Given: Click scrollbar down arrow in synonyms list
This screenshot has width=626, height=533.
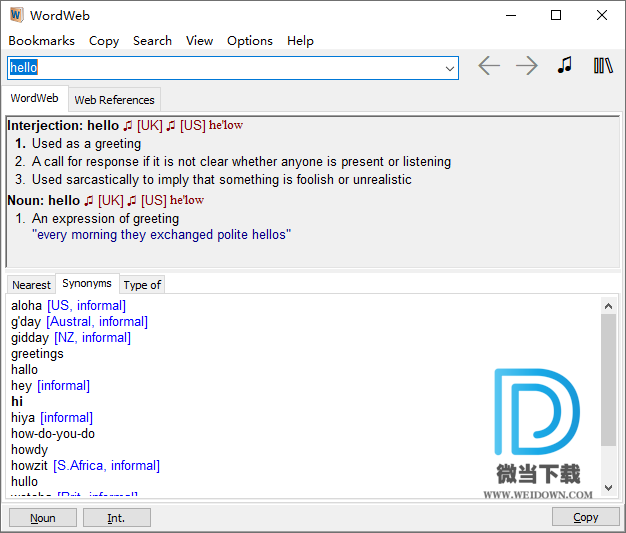Looking at the screenshot, I should pyautogui.click(x=608, y=487).
